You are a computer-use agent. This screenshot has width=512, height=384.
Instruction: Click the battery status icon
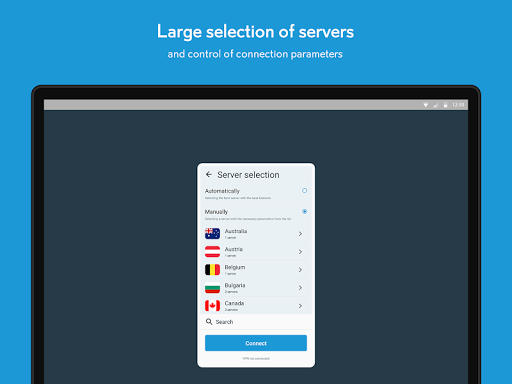(445, 105)
